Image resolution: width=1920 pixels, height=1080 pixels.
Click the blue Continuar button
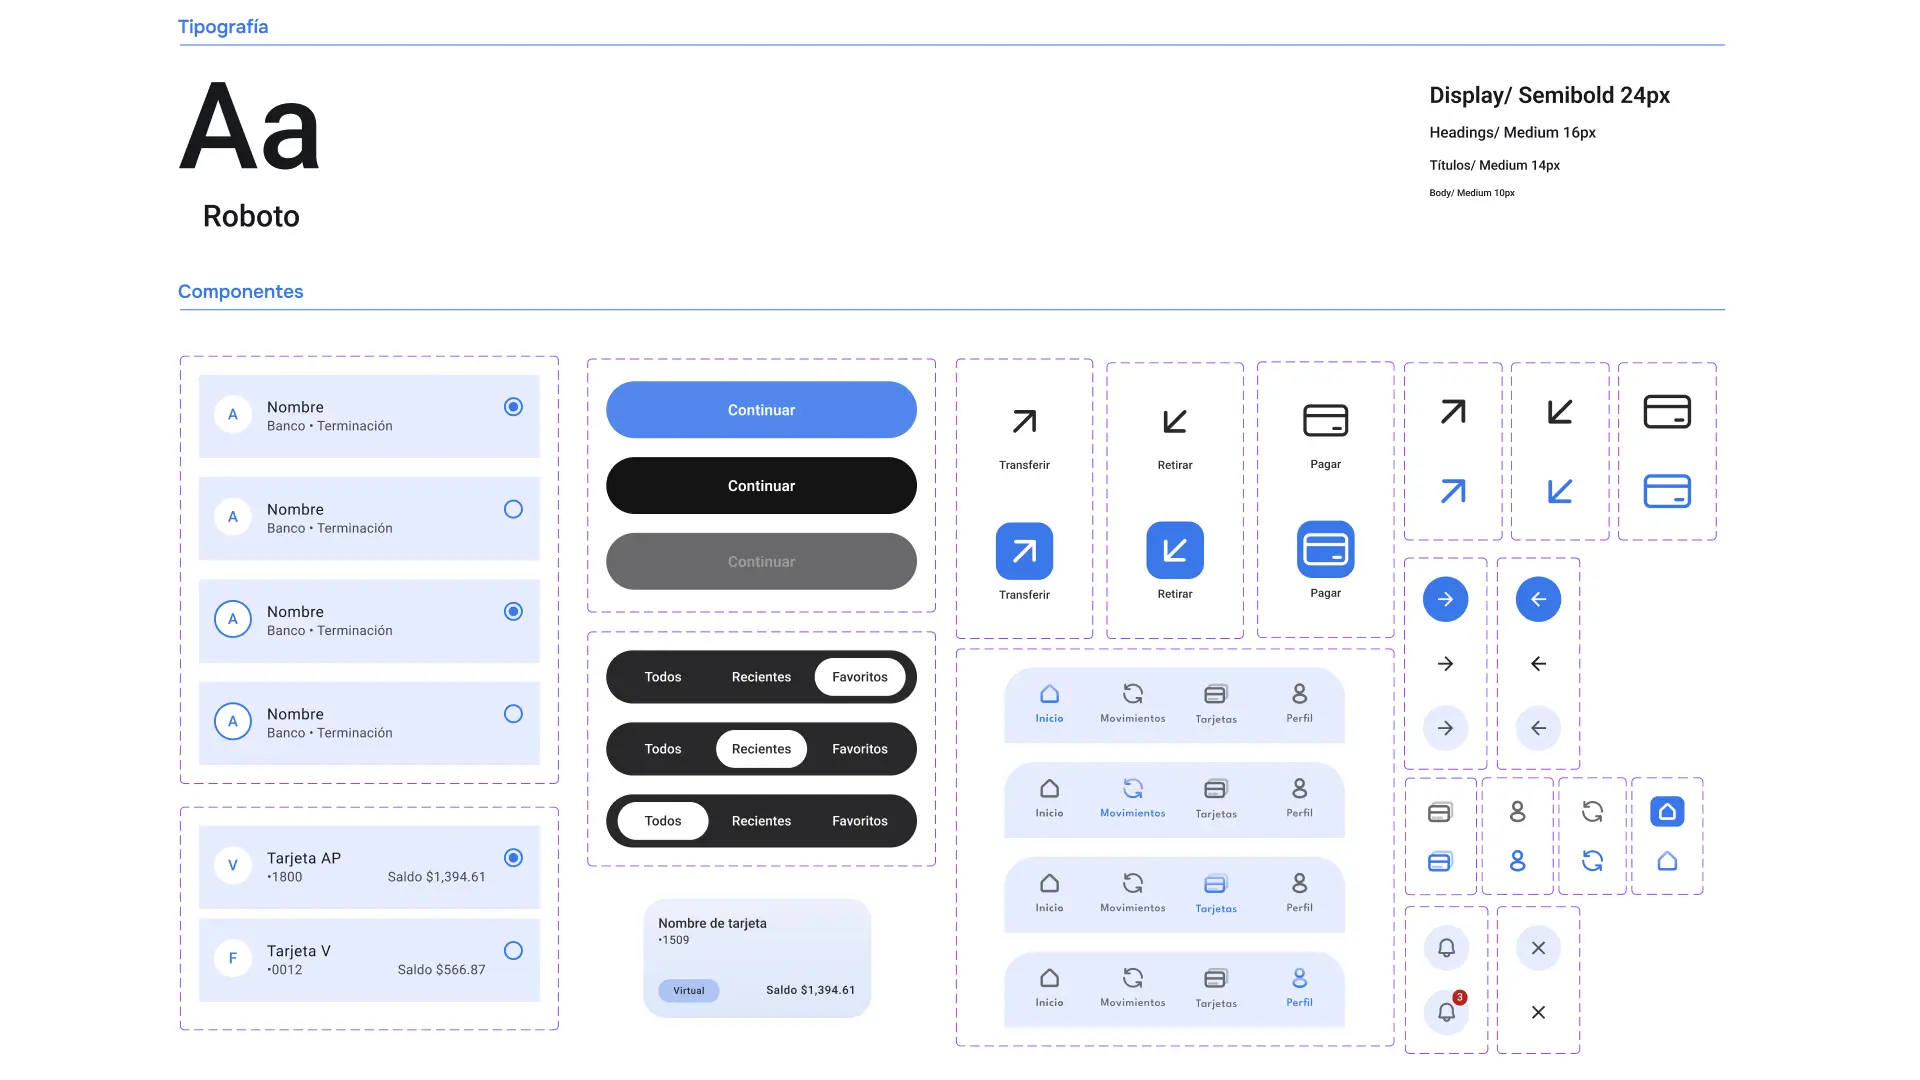tap(761, 410)
